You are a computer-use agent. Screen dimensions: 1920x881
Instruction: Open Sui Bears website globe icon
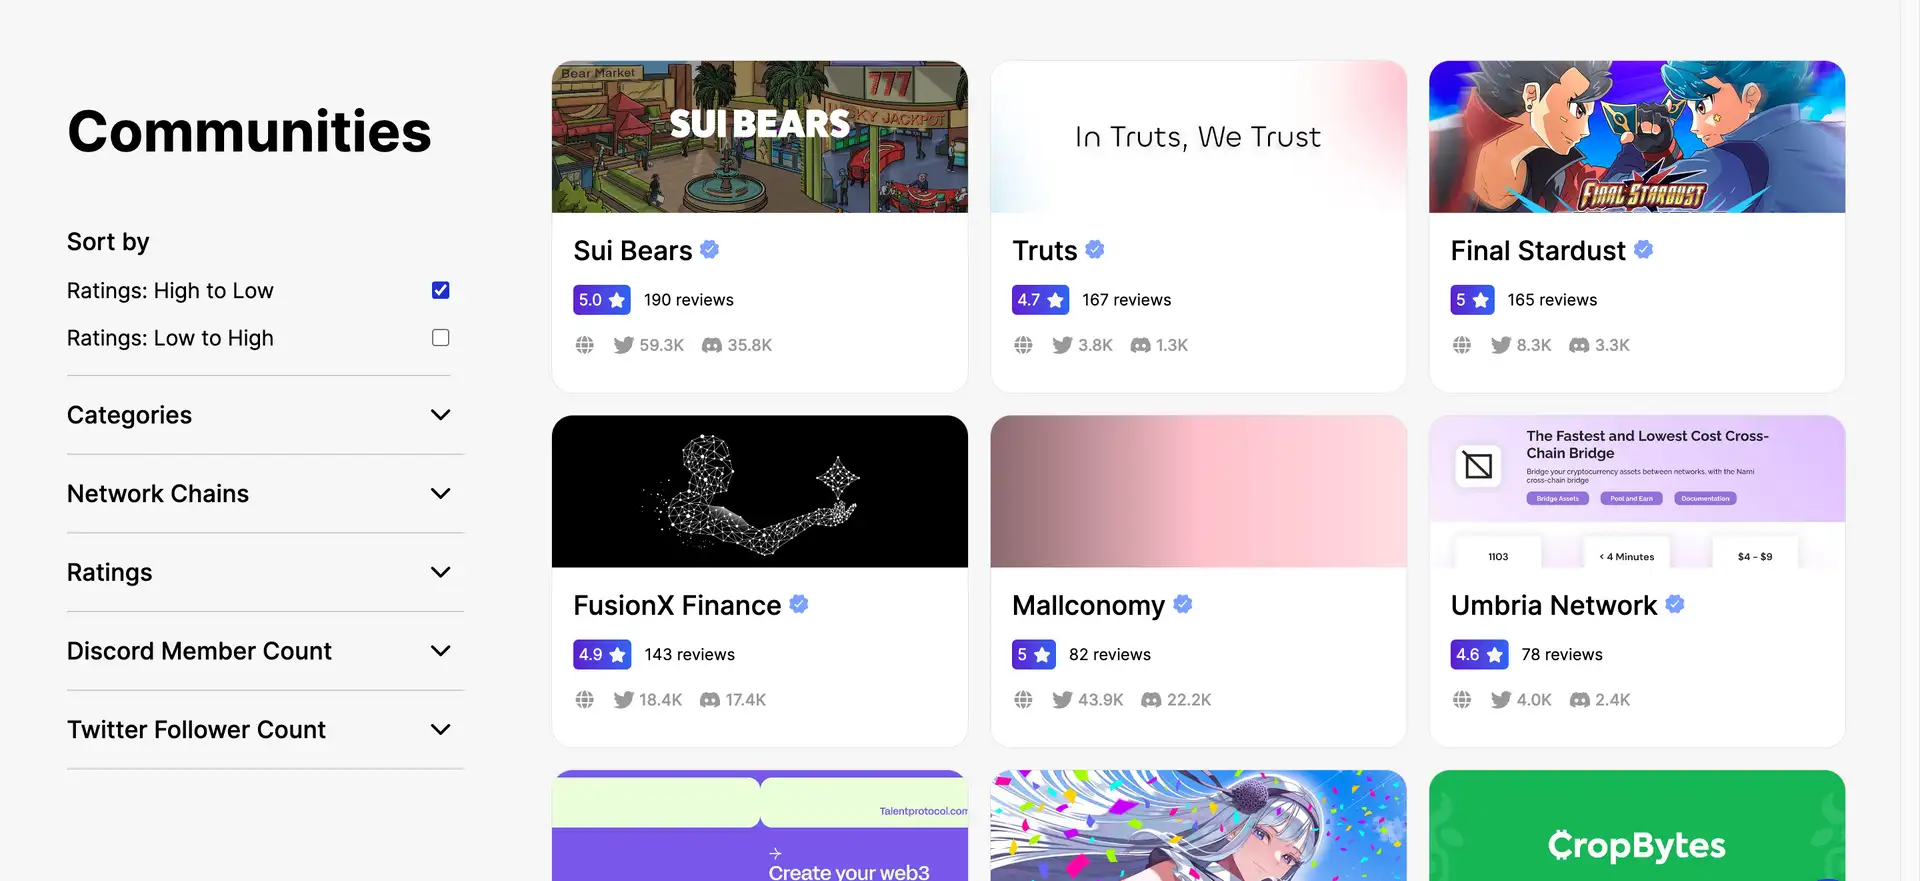585,345
